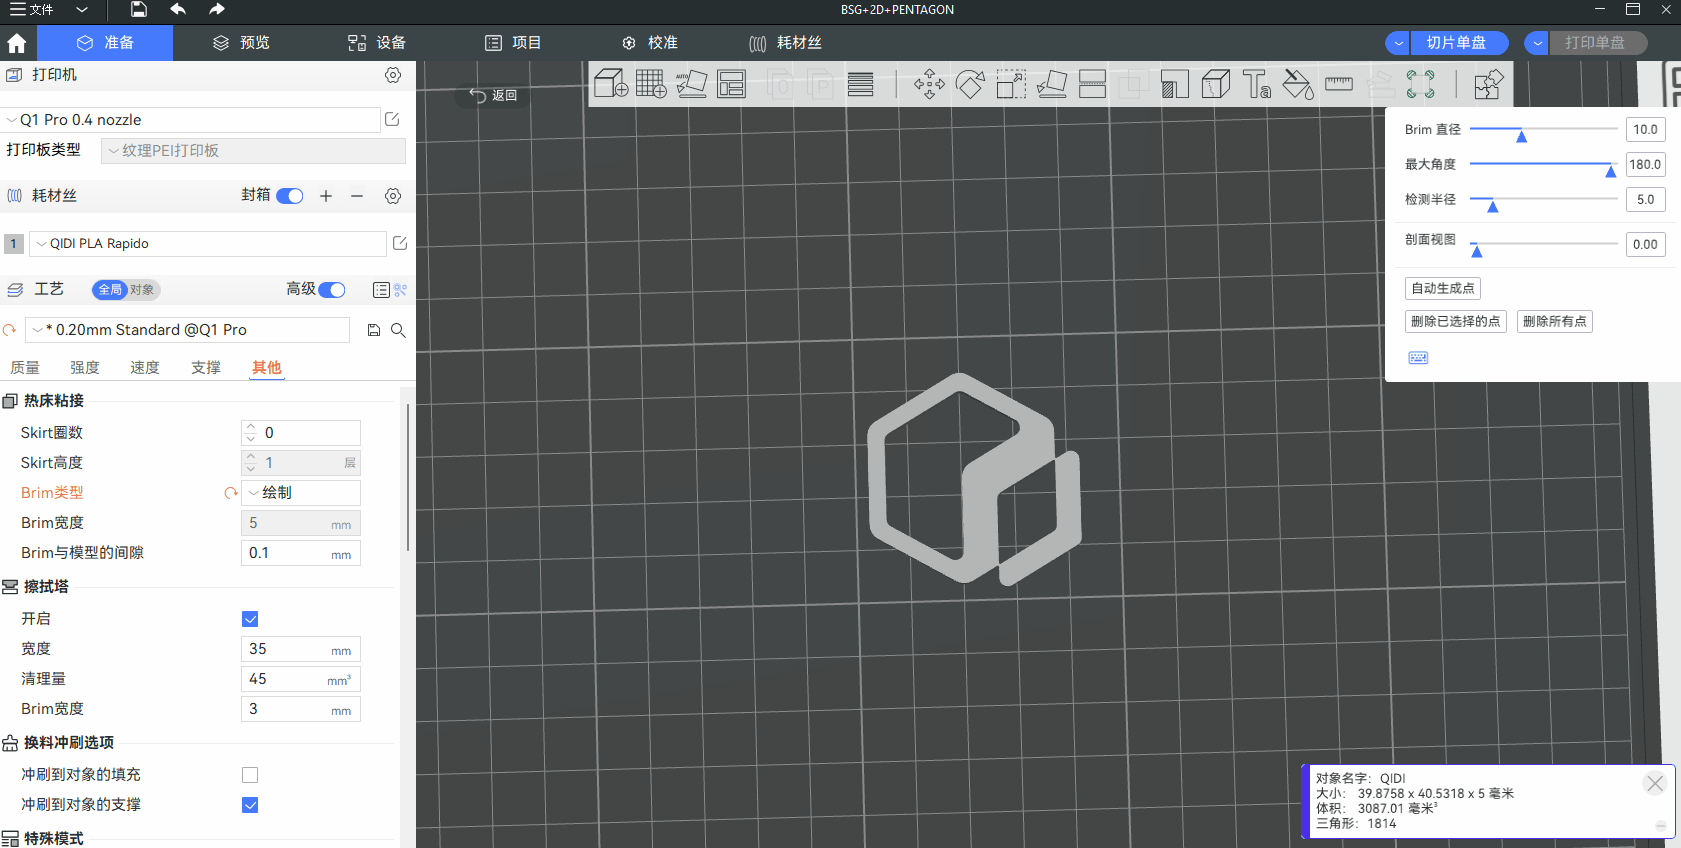Open the Brim类型 dropdown
Image resolution: width=1681 pixels, height=848 pixels.
[300, 493]
